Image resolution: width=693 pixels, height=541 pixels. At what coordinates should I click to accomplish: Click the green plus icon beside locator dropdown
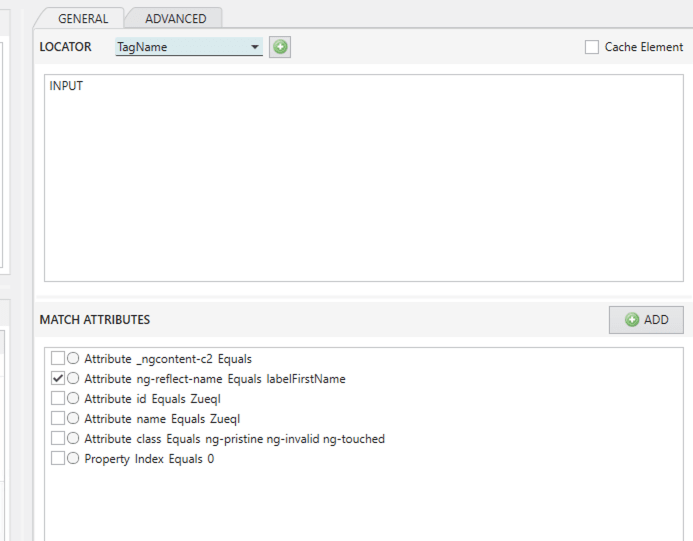(280, 47)
